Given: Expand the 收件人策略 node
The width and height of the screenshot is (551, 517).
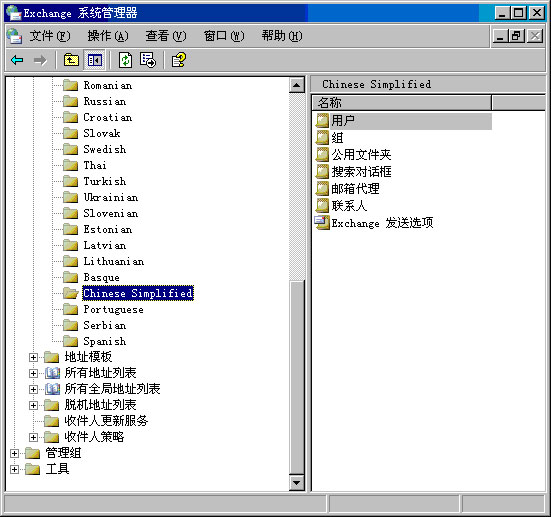Looking at the screenshot, I should pos(33,437).
